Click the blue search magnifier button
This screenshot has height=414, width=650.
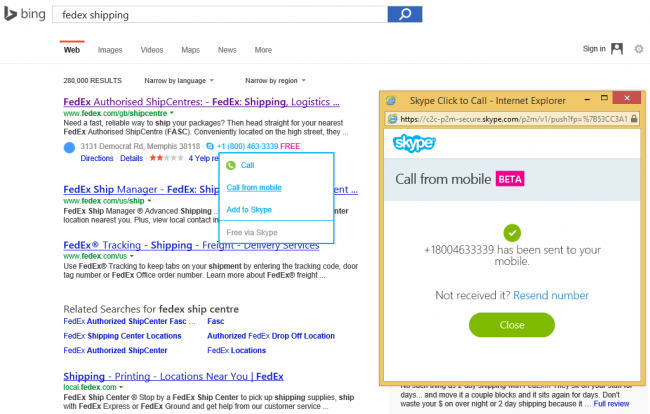click(405, 14)
